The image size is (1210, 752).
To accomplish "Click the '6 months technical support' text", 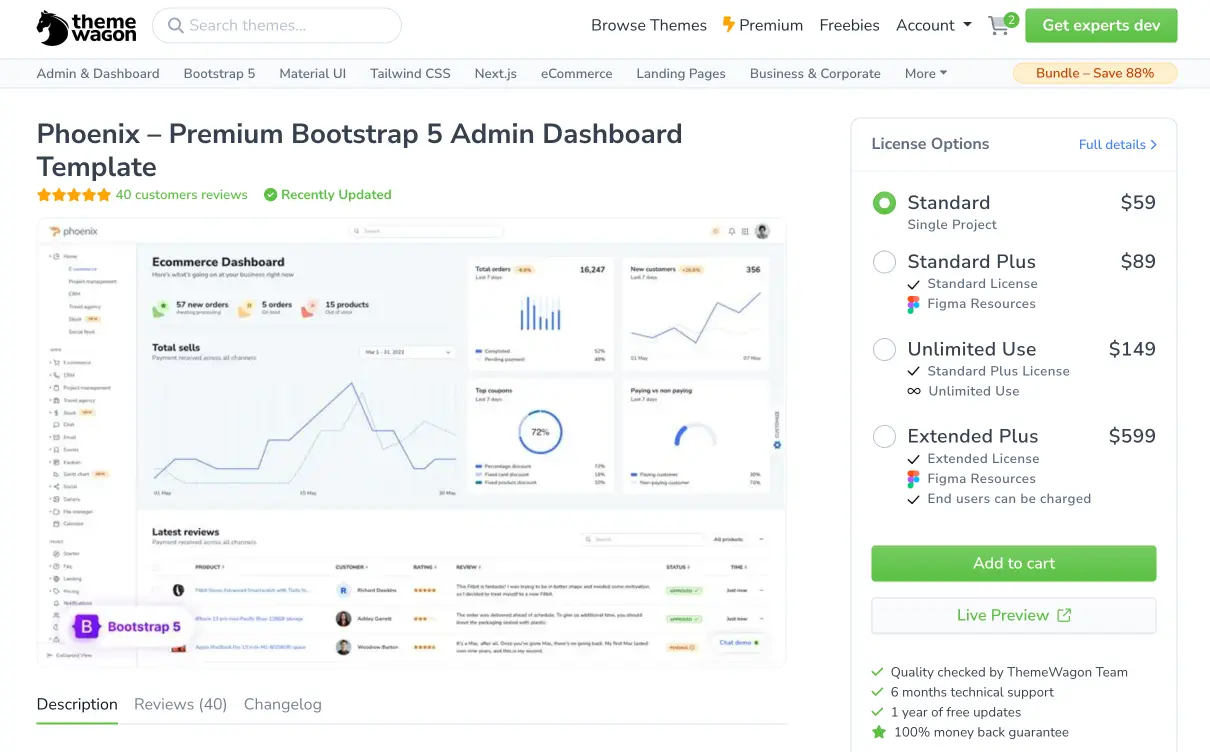I will click(972, 692).
